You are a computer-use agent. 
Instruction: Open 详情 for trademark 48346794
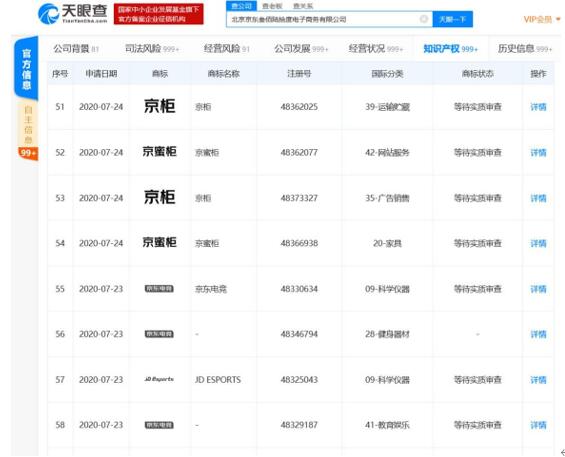pos(538,334)
